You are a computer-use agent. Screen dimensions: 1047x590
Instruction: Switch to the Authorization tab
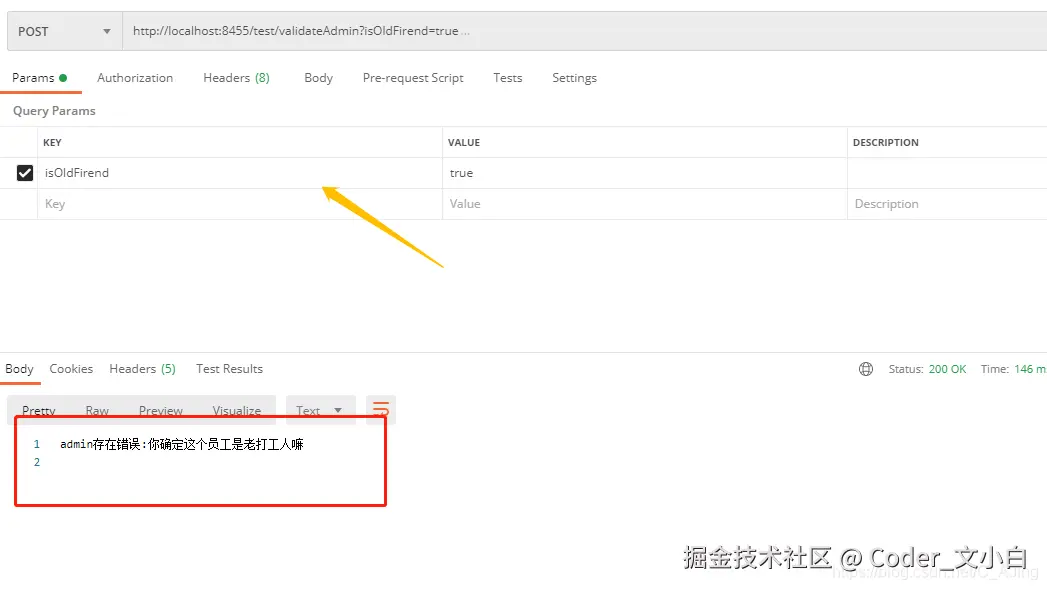pos(135,77)
